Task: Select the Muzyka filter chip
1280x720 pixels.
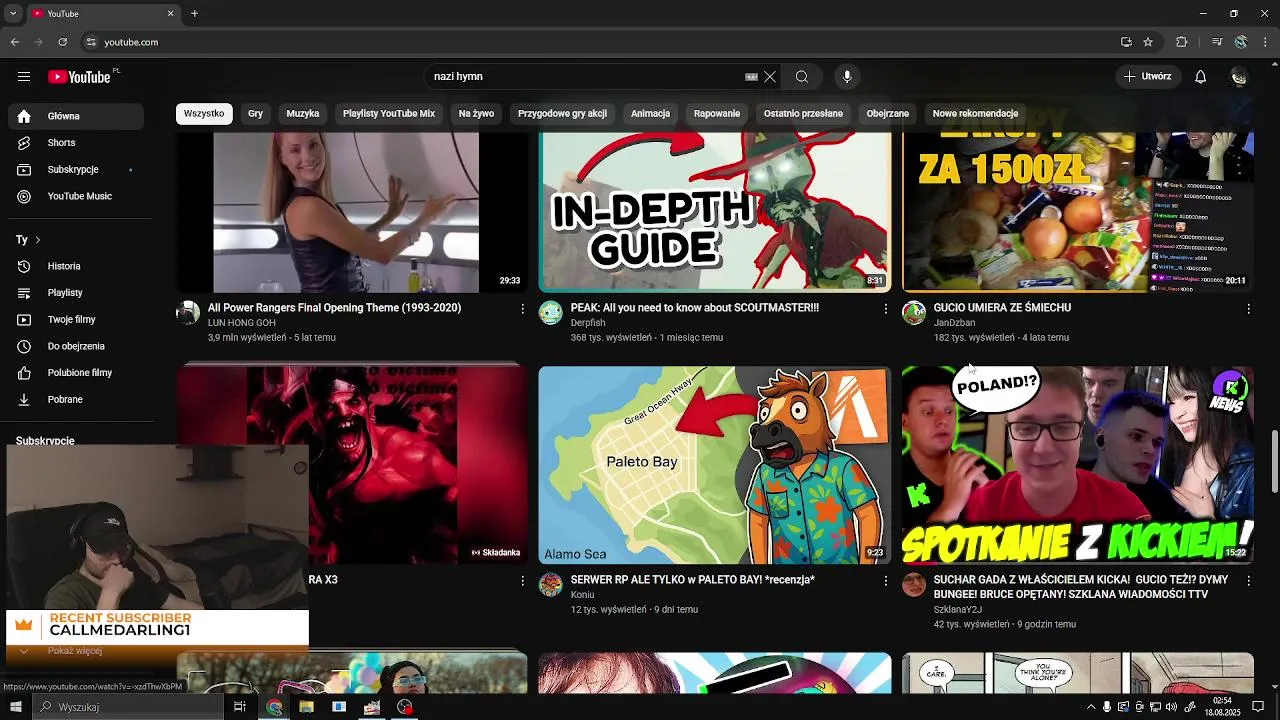Action: (303, 114)
